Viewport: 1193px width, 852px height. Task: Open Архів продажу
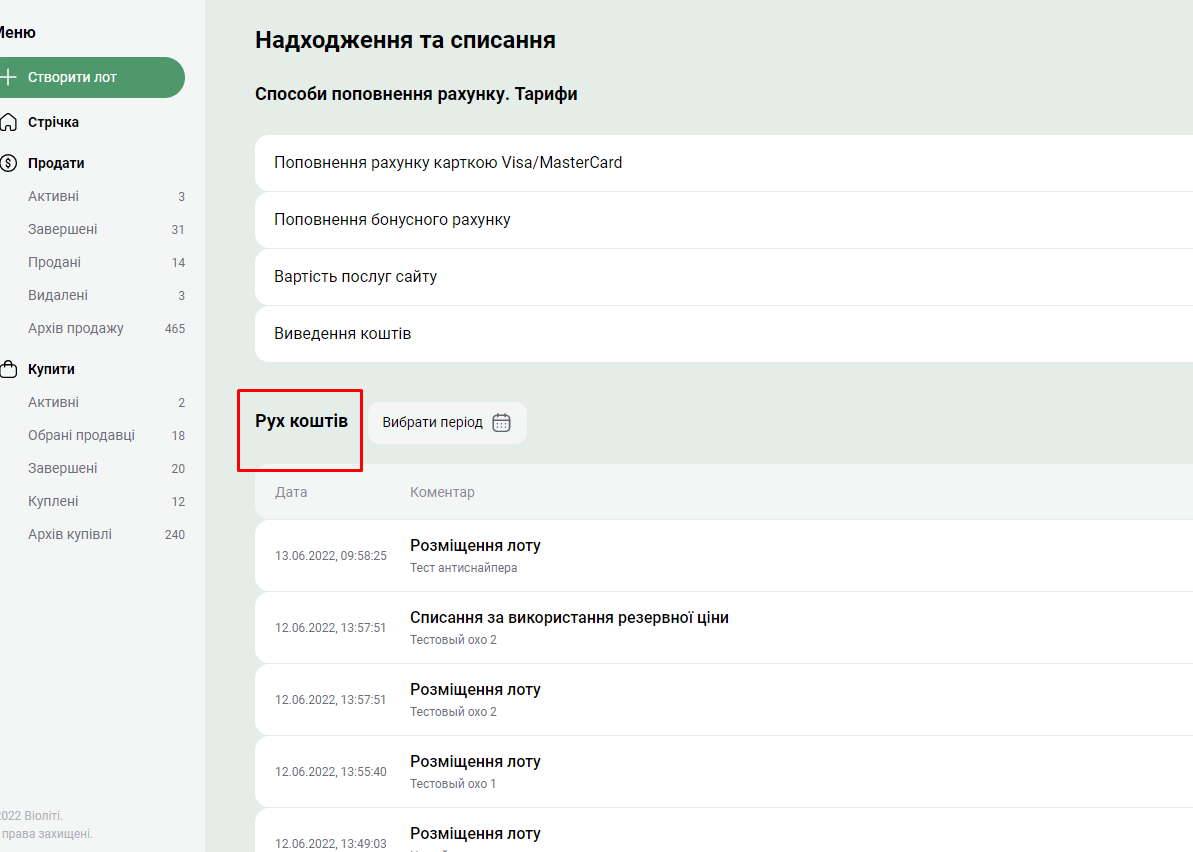[x=75, y=329]
